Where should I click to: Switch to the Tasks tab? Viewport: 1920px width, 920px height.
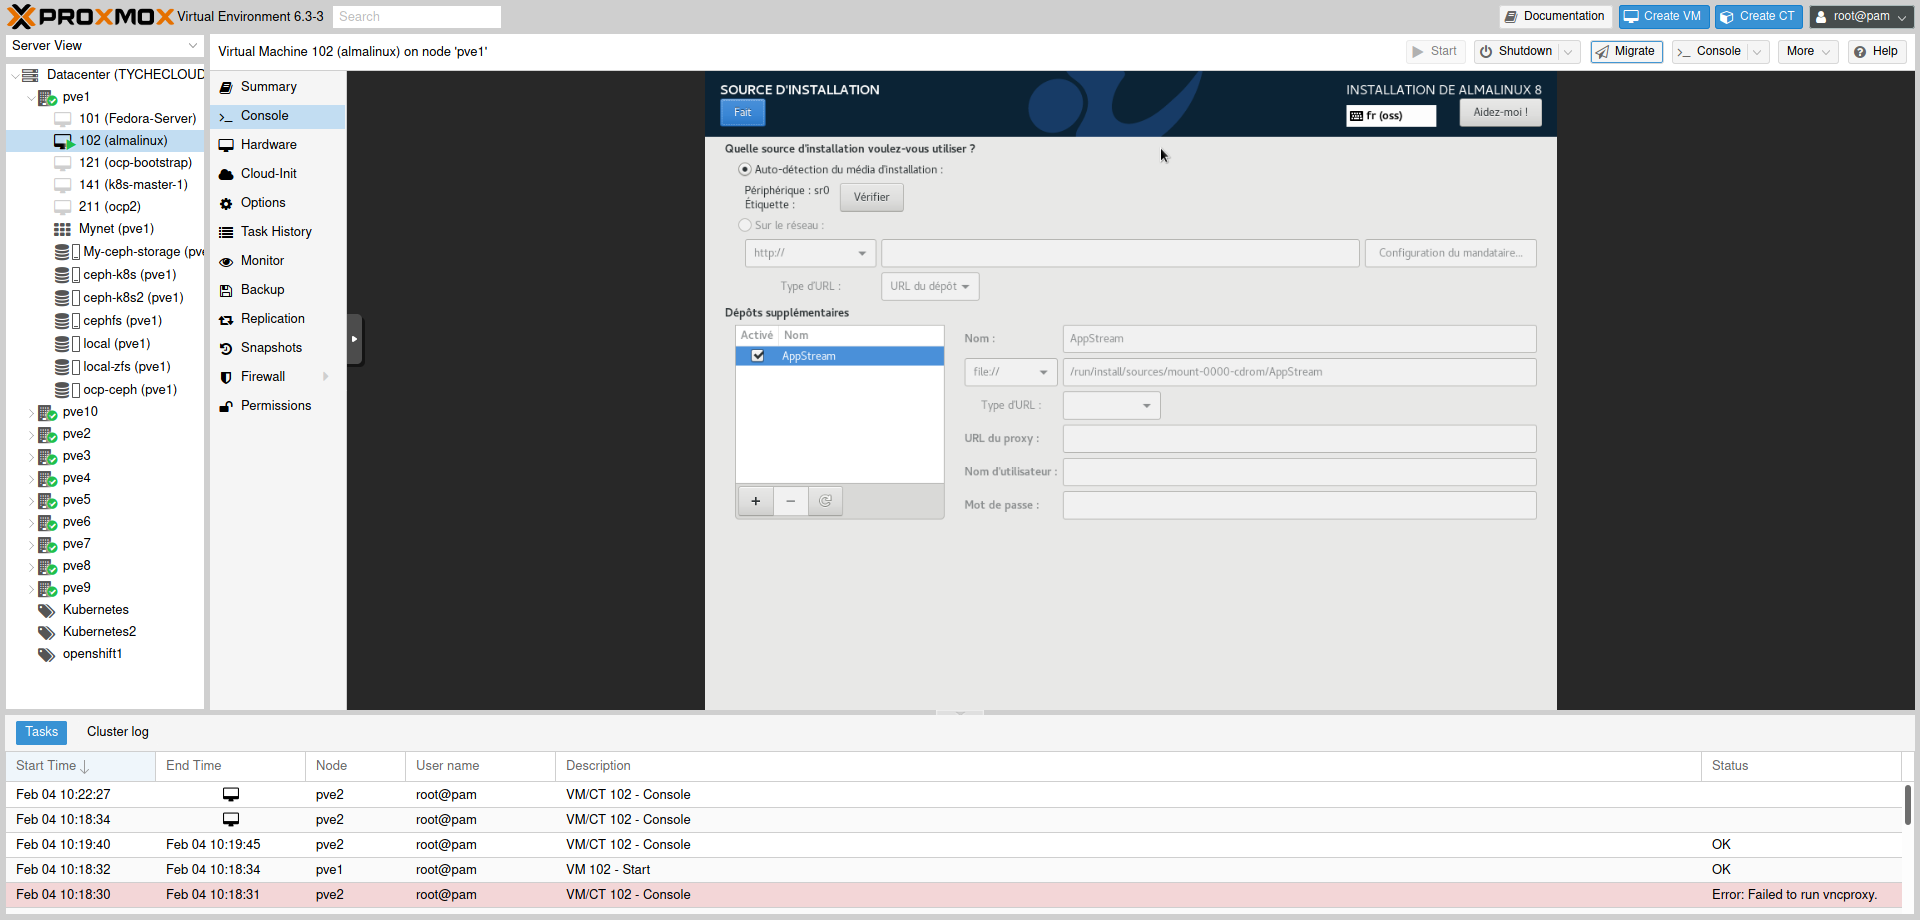pyautogui.click(x=41, y=732)
